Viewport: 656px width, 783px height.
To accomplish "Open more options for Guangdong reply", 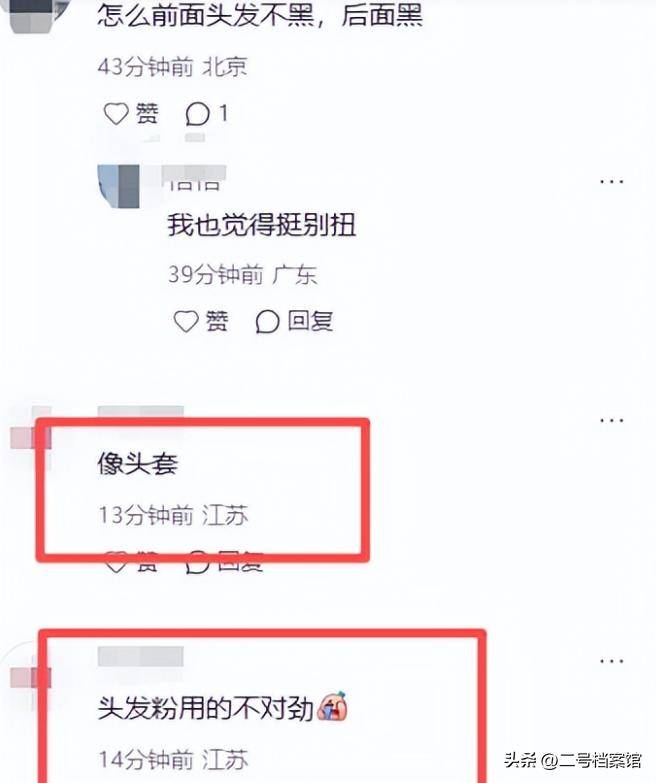I will 612,181.
